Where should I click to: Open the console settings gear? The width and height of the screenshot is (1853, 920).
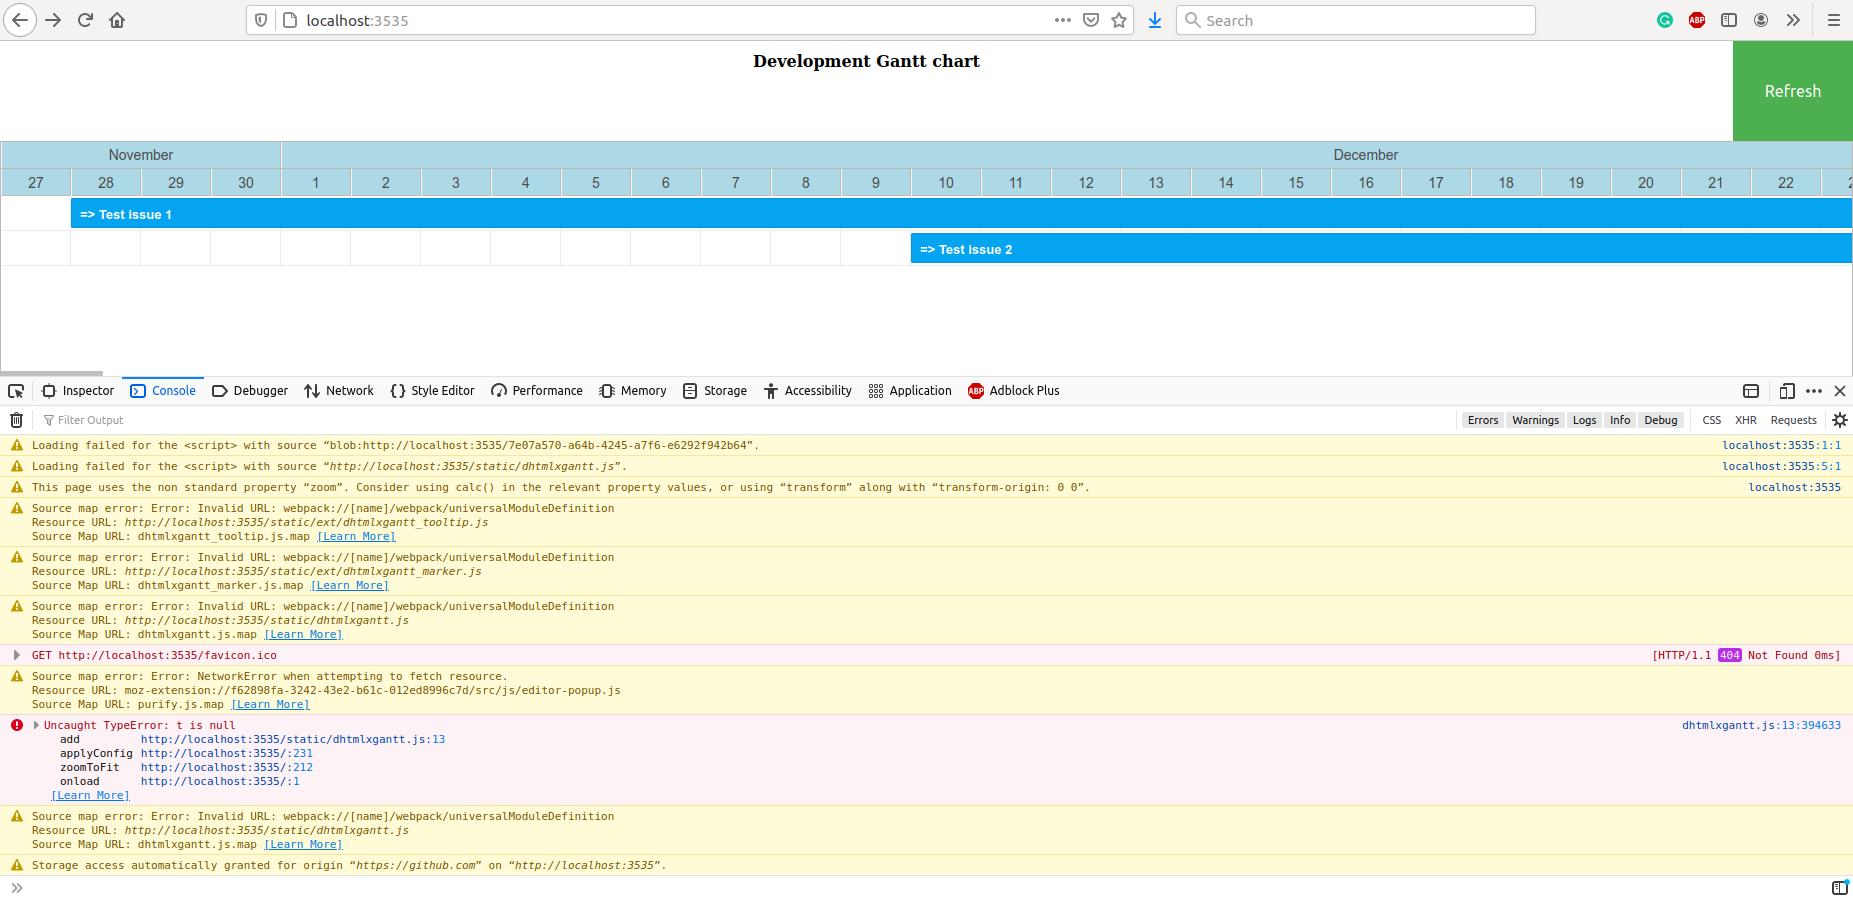1840,420
